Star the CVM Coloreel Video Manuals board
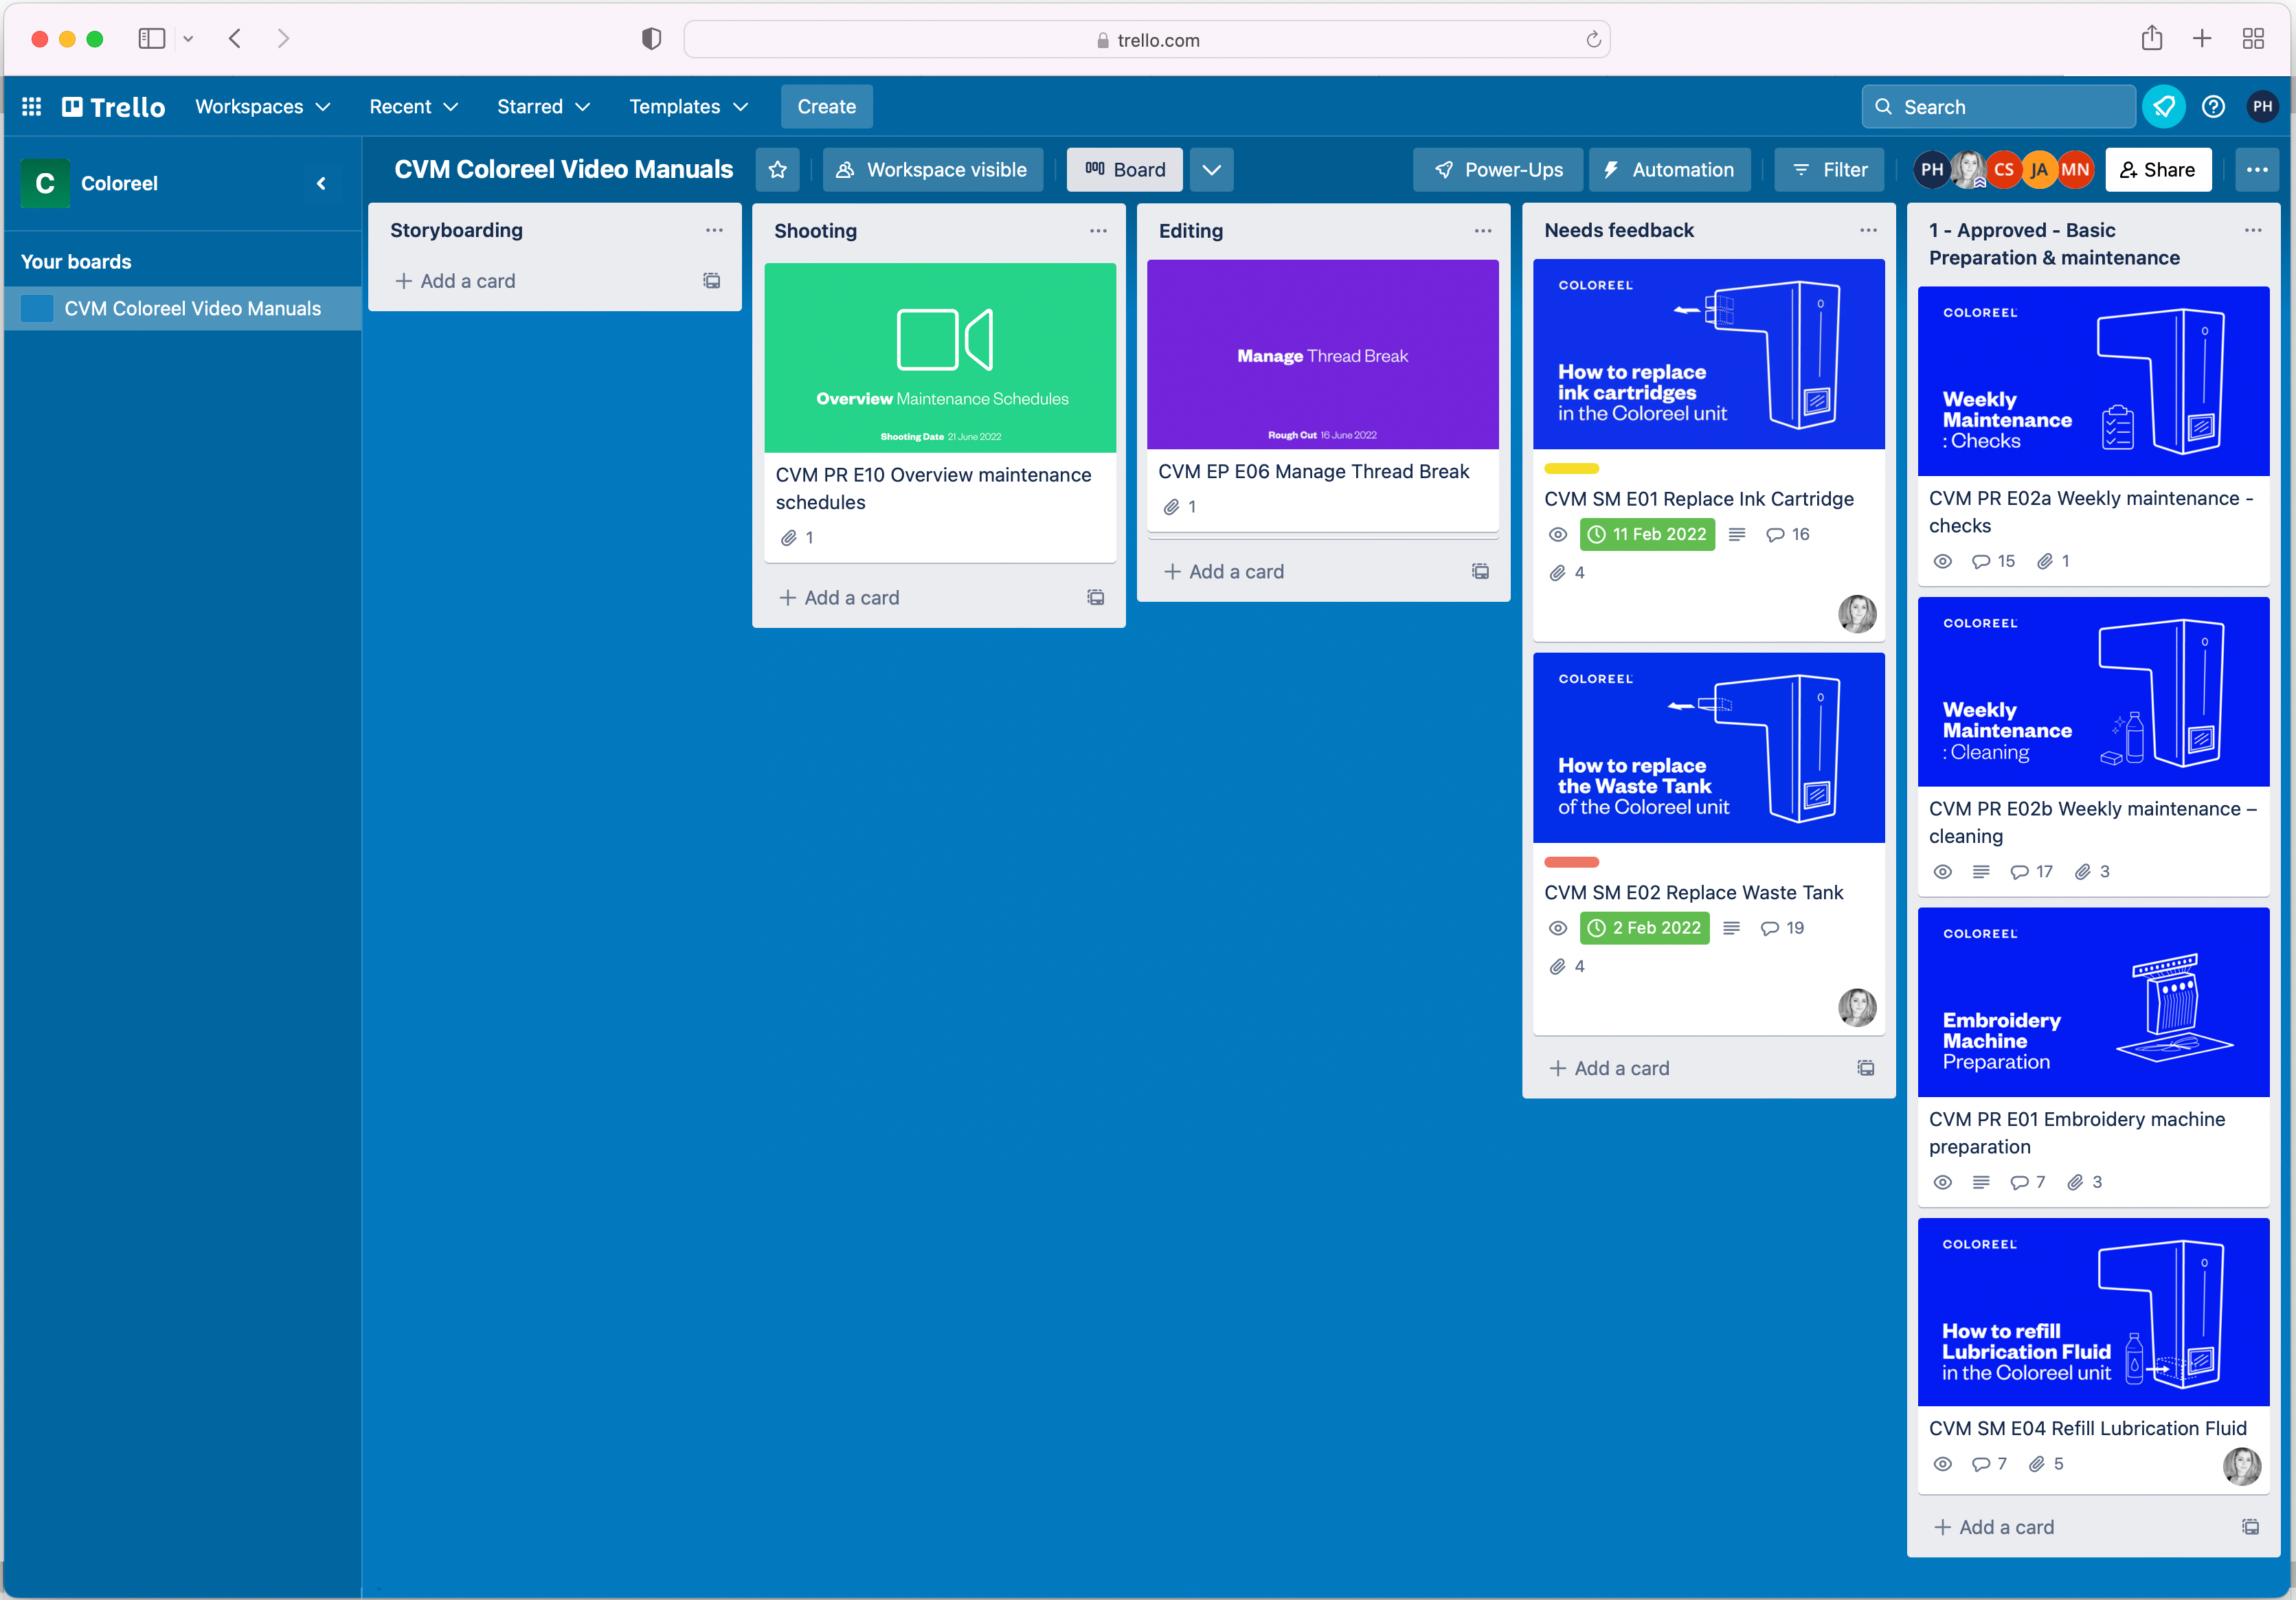Viewport: 2296px width, 1600px height. coord(778,169)
